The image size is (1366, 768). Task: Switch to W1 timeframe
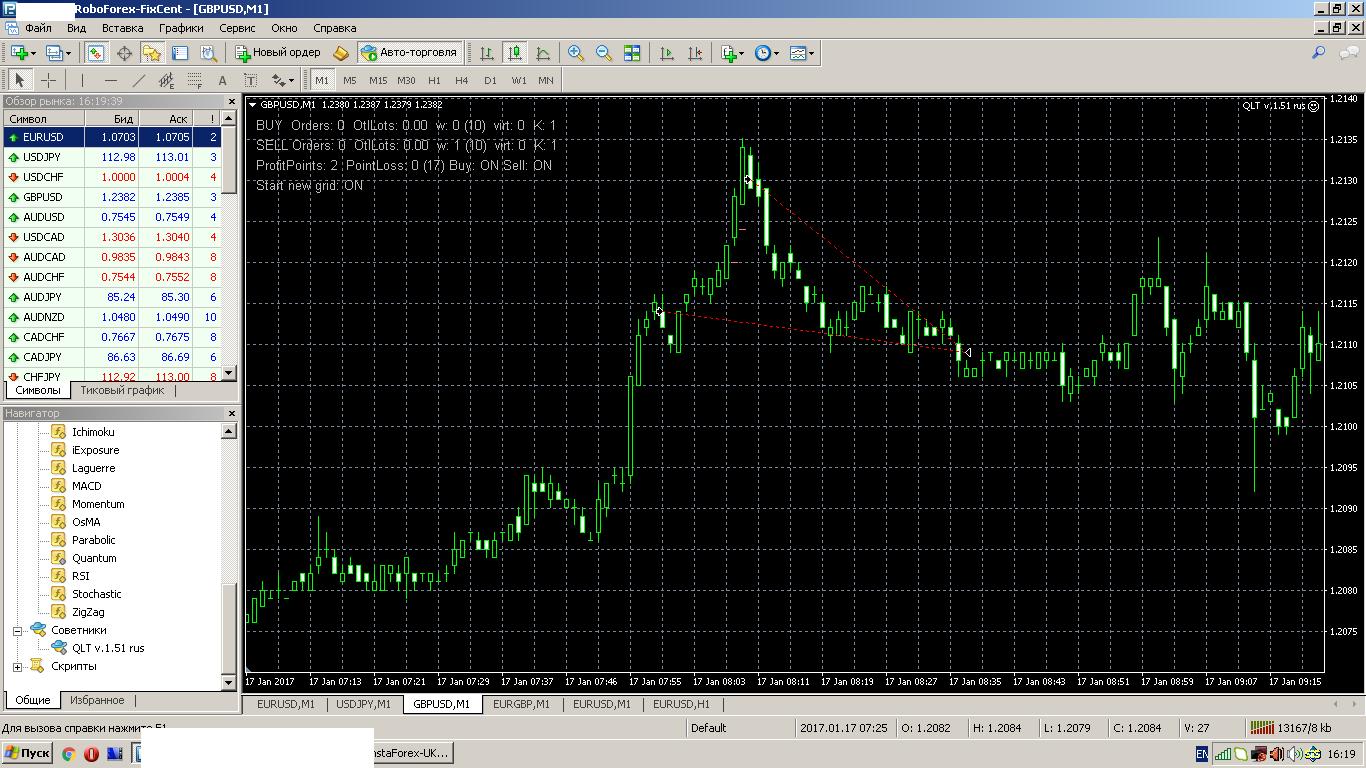[x=518, y=80]
